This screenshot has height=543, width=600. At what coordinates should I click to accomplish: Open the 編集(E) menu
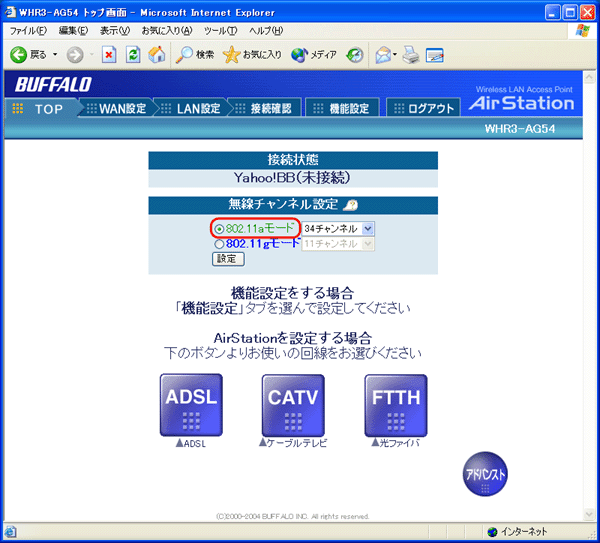click(x=73, y=31)
